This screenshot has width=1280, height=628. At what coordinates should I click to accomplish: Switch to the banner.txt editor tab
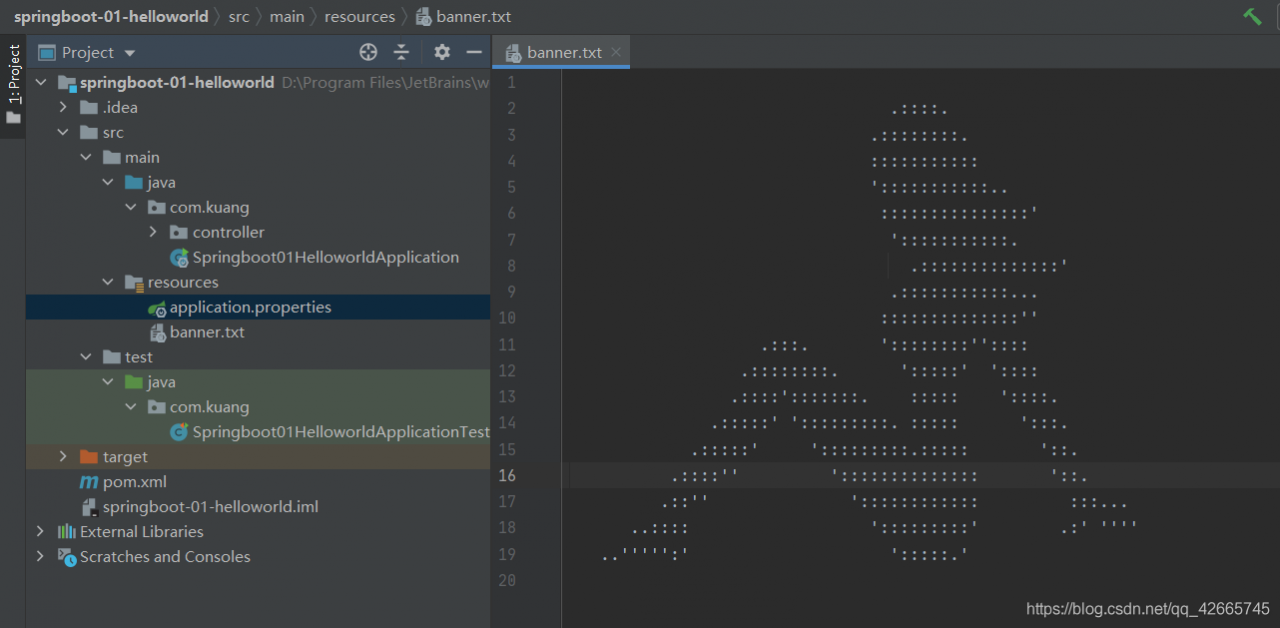(563, 52)
